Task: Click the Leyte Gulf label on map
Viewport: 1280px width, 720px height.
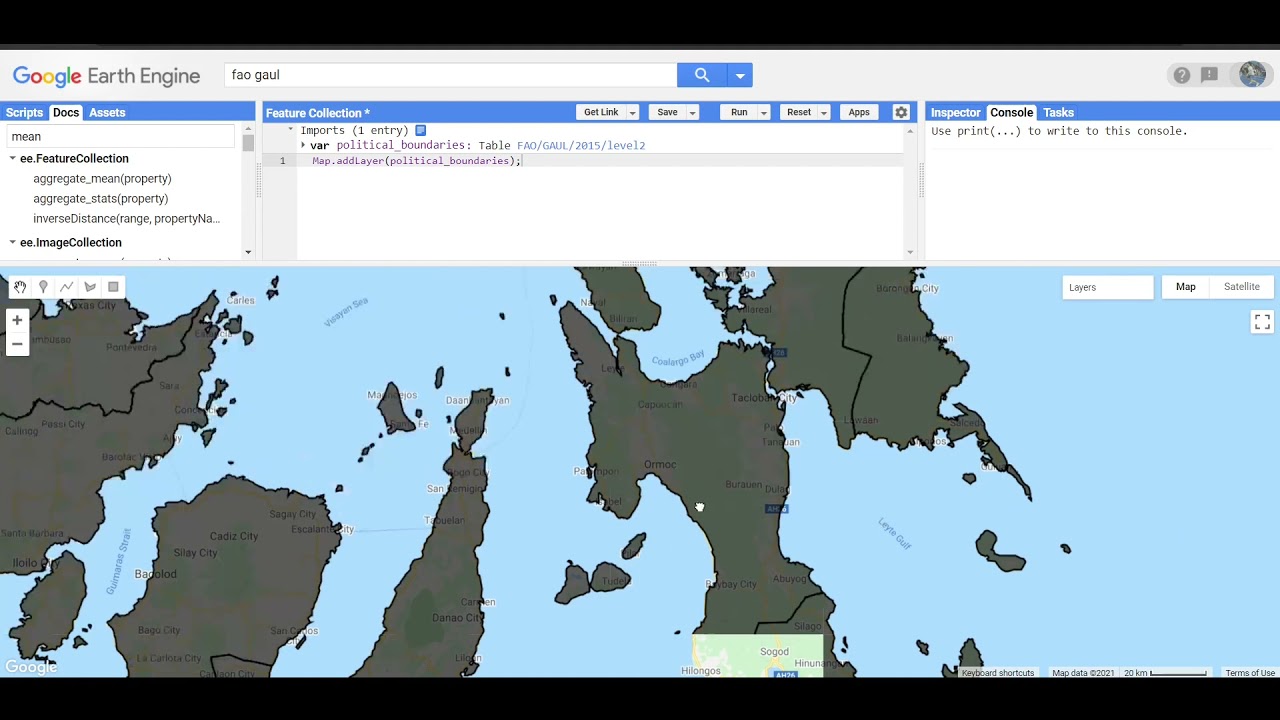Action: click(x=895, y=533)
